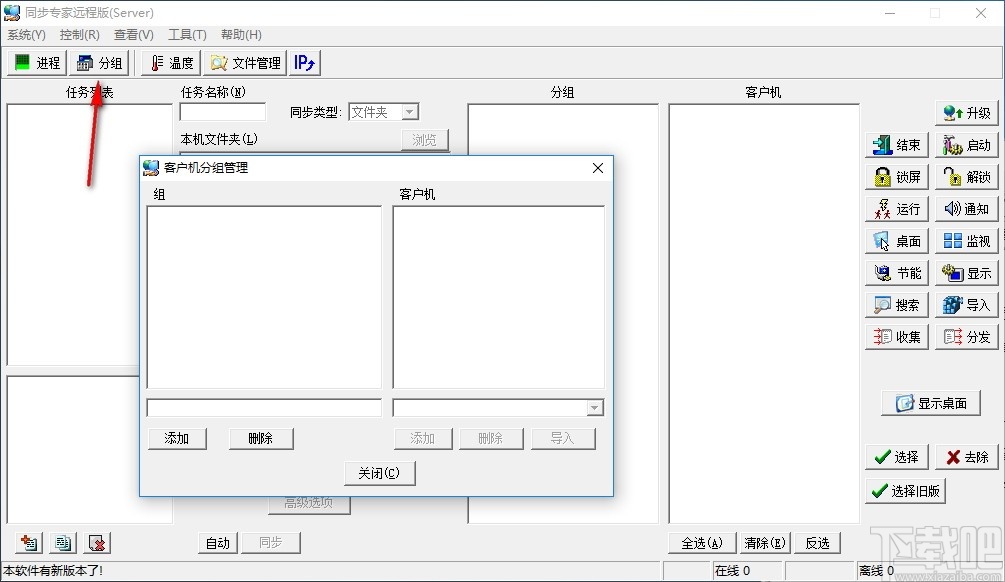This screenshot has height=582, width=1005.
Task: Delete a task using the red X icon
Action: [96, 542]
